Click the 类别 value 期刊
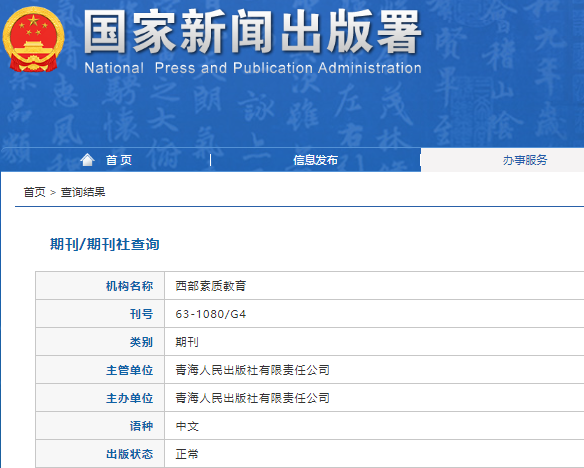The image size is (584, 468). (x=187, y=342)
